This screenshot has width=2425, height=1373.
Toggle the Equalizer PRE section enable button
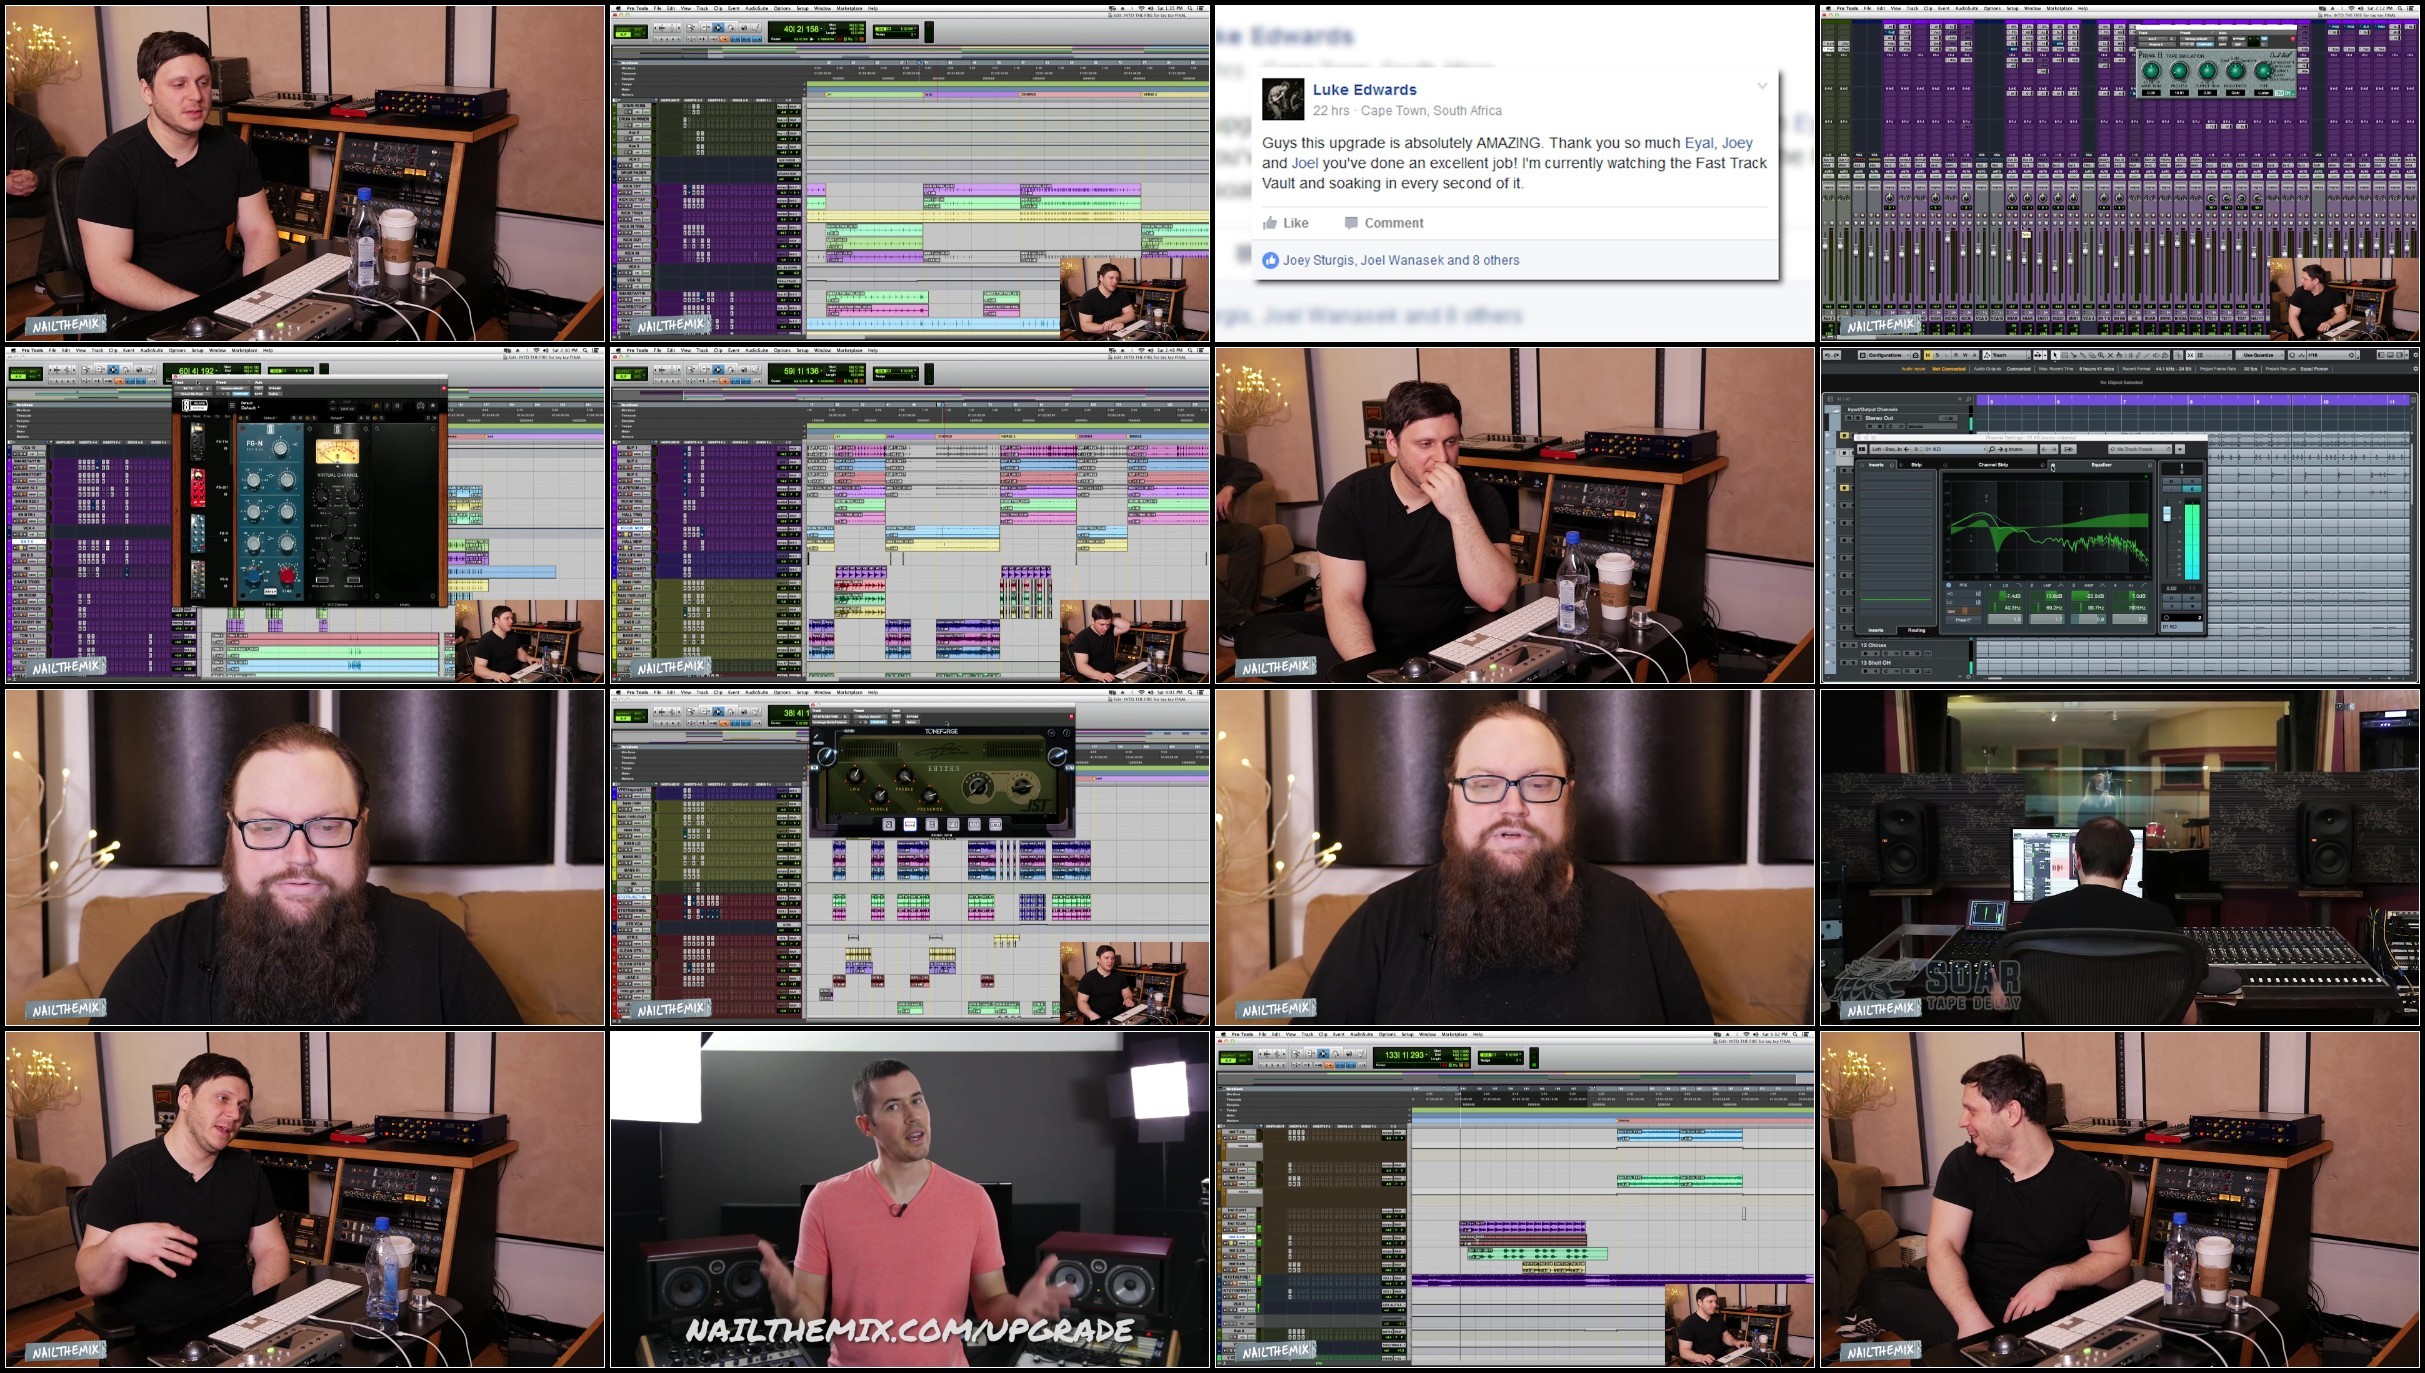pyautogui.click(x=1948, y=585)
